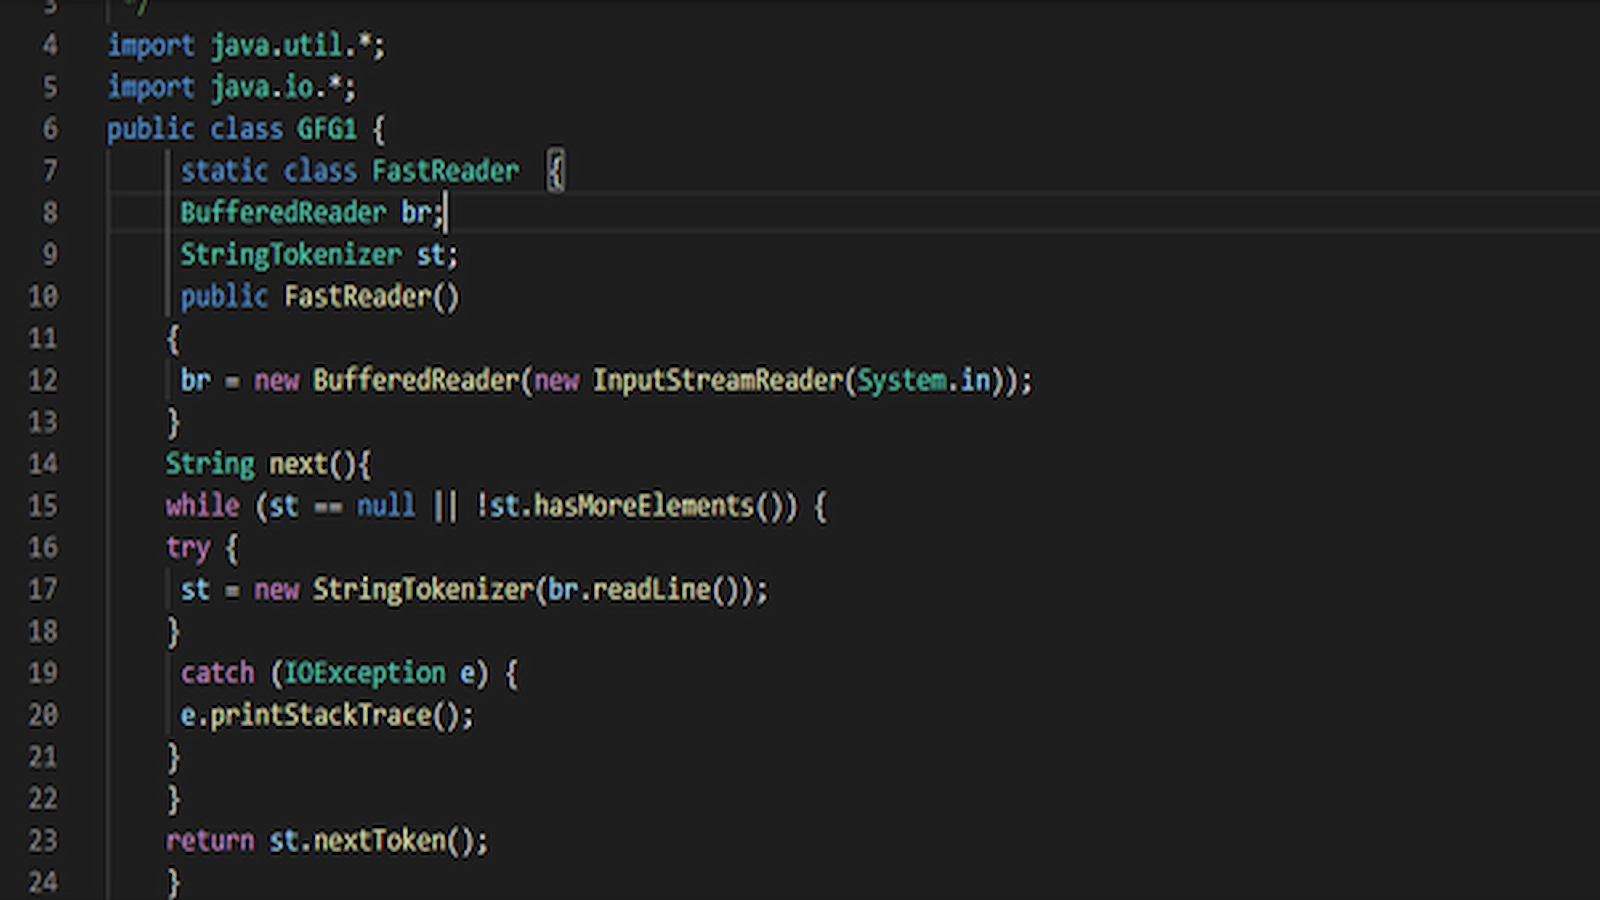Click IOException in the catch clause
The width and height of the screenshot is (1600, 900).
[365, 673]
